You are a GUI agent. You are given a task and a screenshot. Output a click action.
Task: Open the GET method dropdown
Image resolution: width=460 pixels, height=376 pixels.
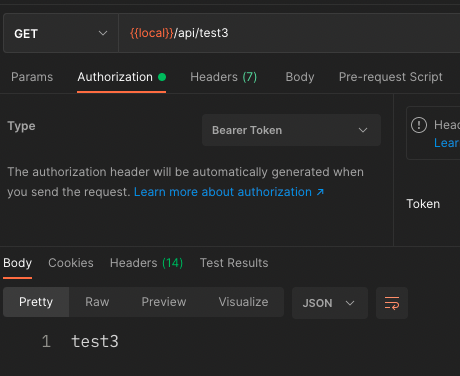61,33
